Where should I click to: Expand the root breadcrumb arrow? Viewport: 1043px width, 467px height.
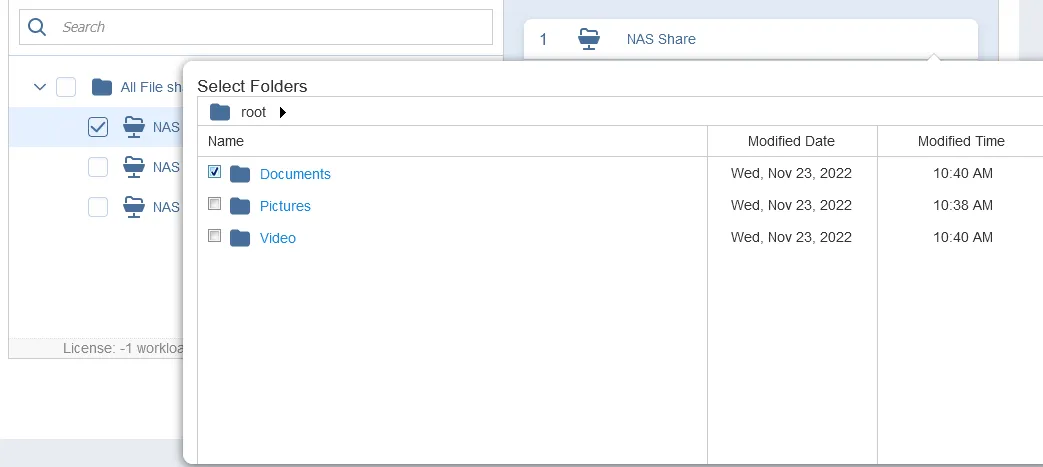pos(282,112)
